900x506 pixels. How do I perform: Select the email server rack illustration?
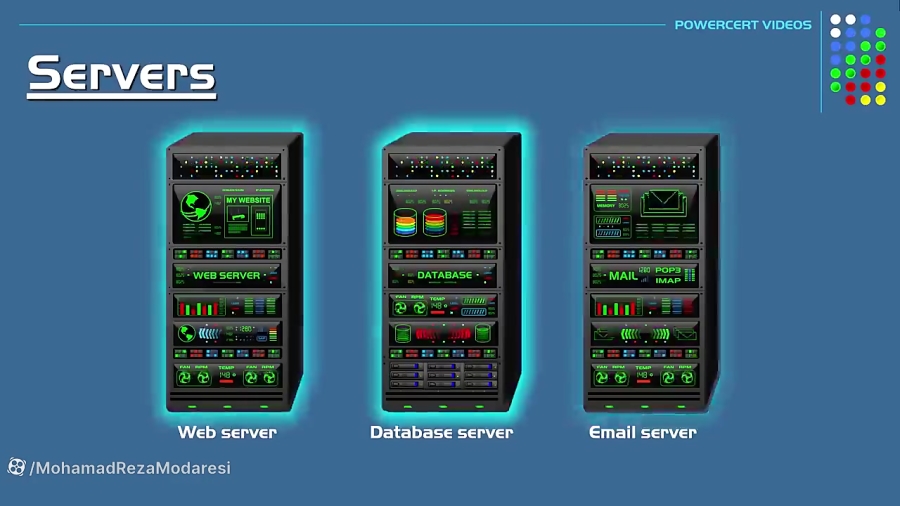[x=651, y=272]
